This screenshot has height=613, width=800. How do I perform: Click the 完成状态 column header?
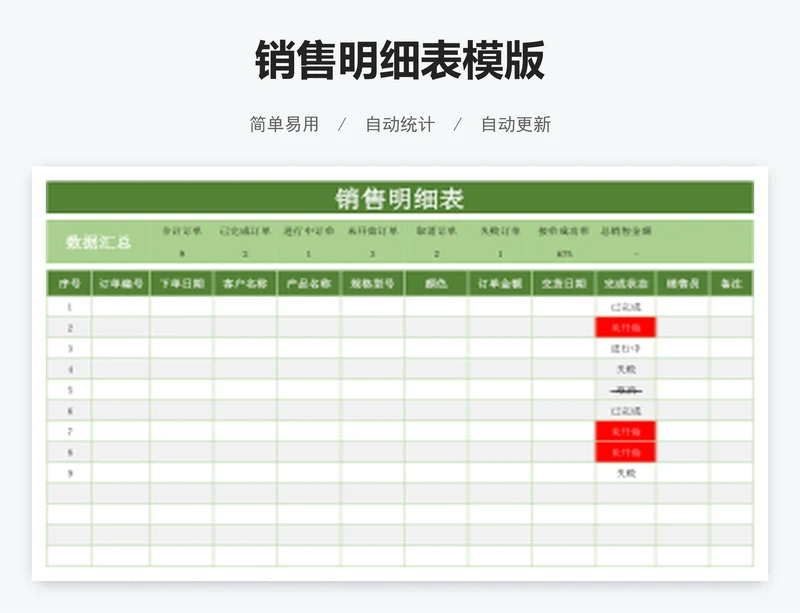(x=626, y=283)
